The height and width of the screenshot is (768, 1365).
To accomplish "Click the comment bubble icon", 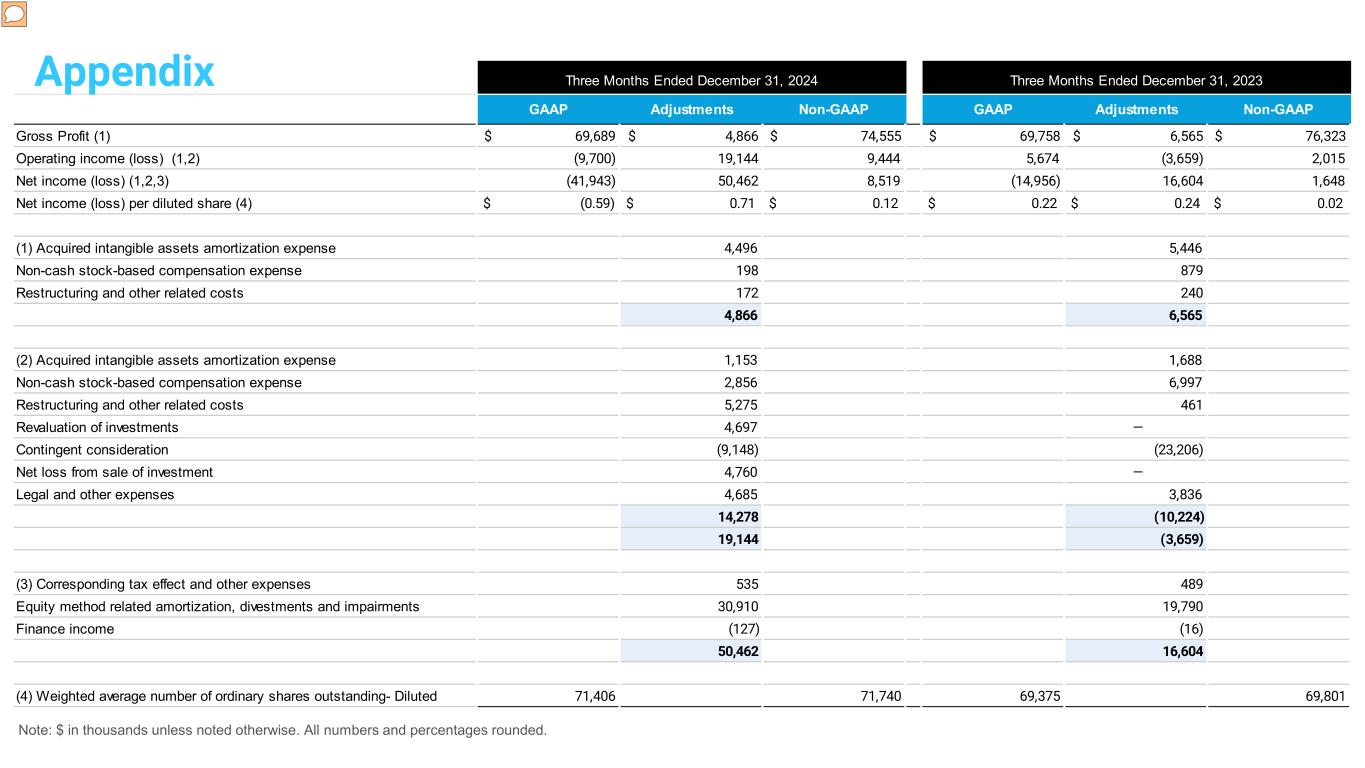I will pos(14,14).
